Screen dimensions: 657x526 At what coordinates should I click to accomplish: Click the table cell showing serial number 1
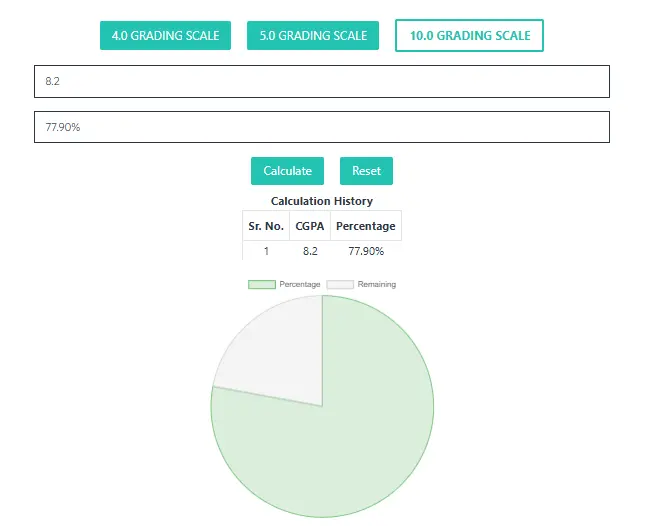(266, 251)
